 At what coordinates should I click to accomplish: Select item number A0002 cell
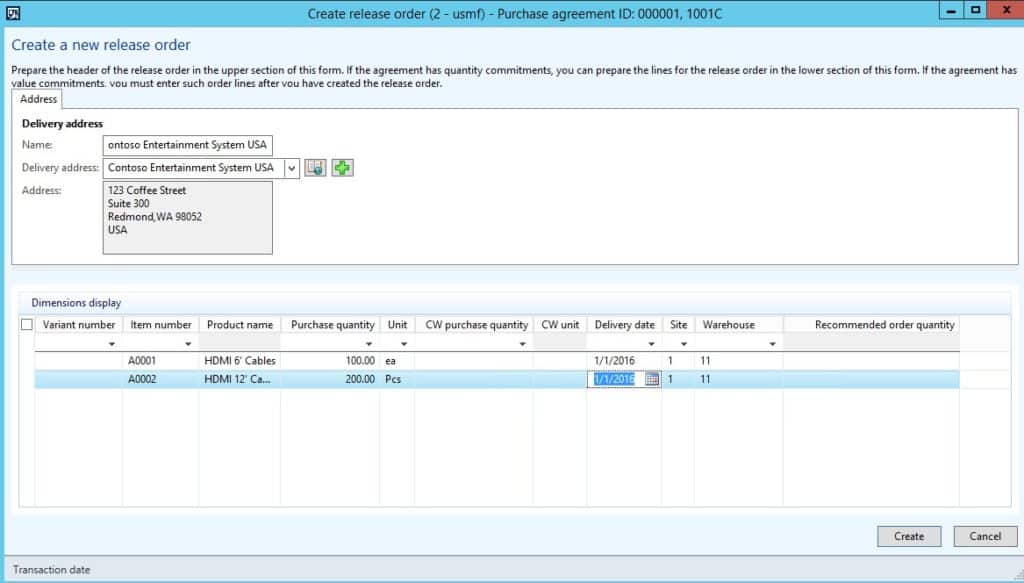pos(161,379)
